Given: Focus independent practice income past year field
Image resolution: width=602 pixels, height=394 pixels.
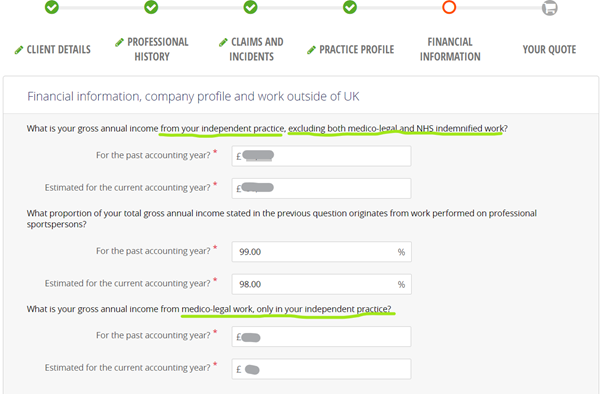Looking at the screenshot, I should pos(321,156).
